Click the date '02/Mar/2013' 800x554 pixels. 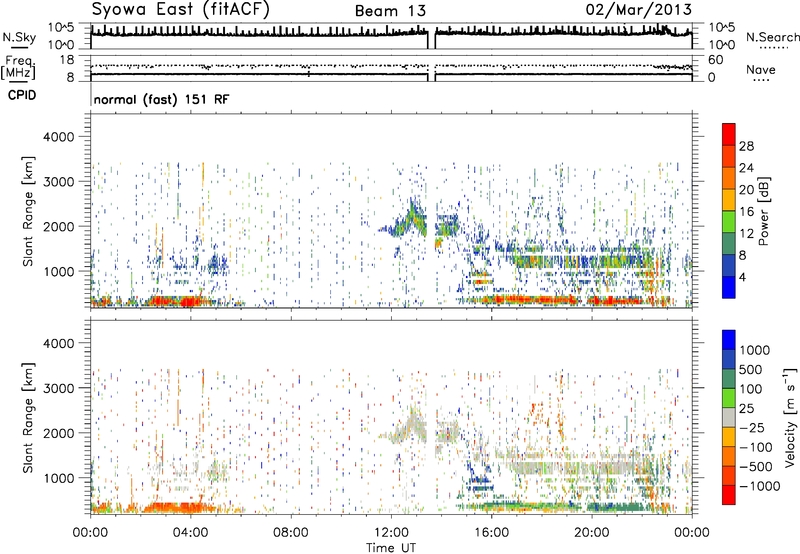pyautogui.click(x=639, y=10)
